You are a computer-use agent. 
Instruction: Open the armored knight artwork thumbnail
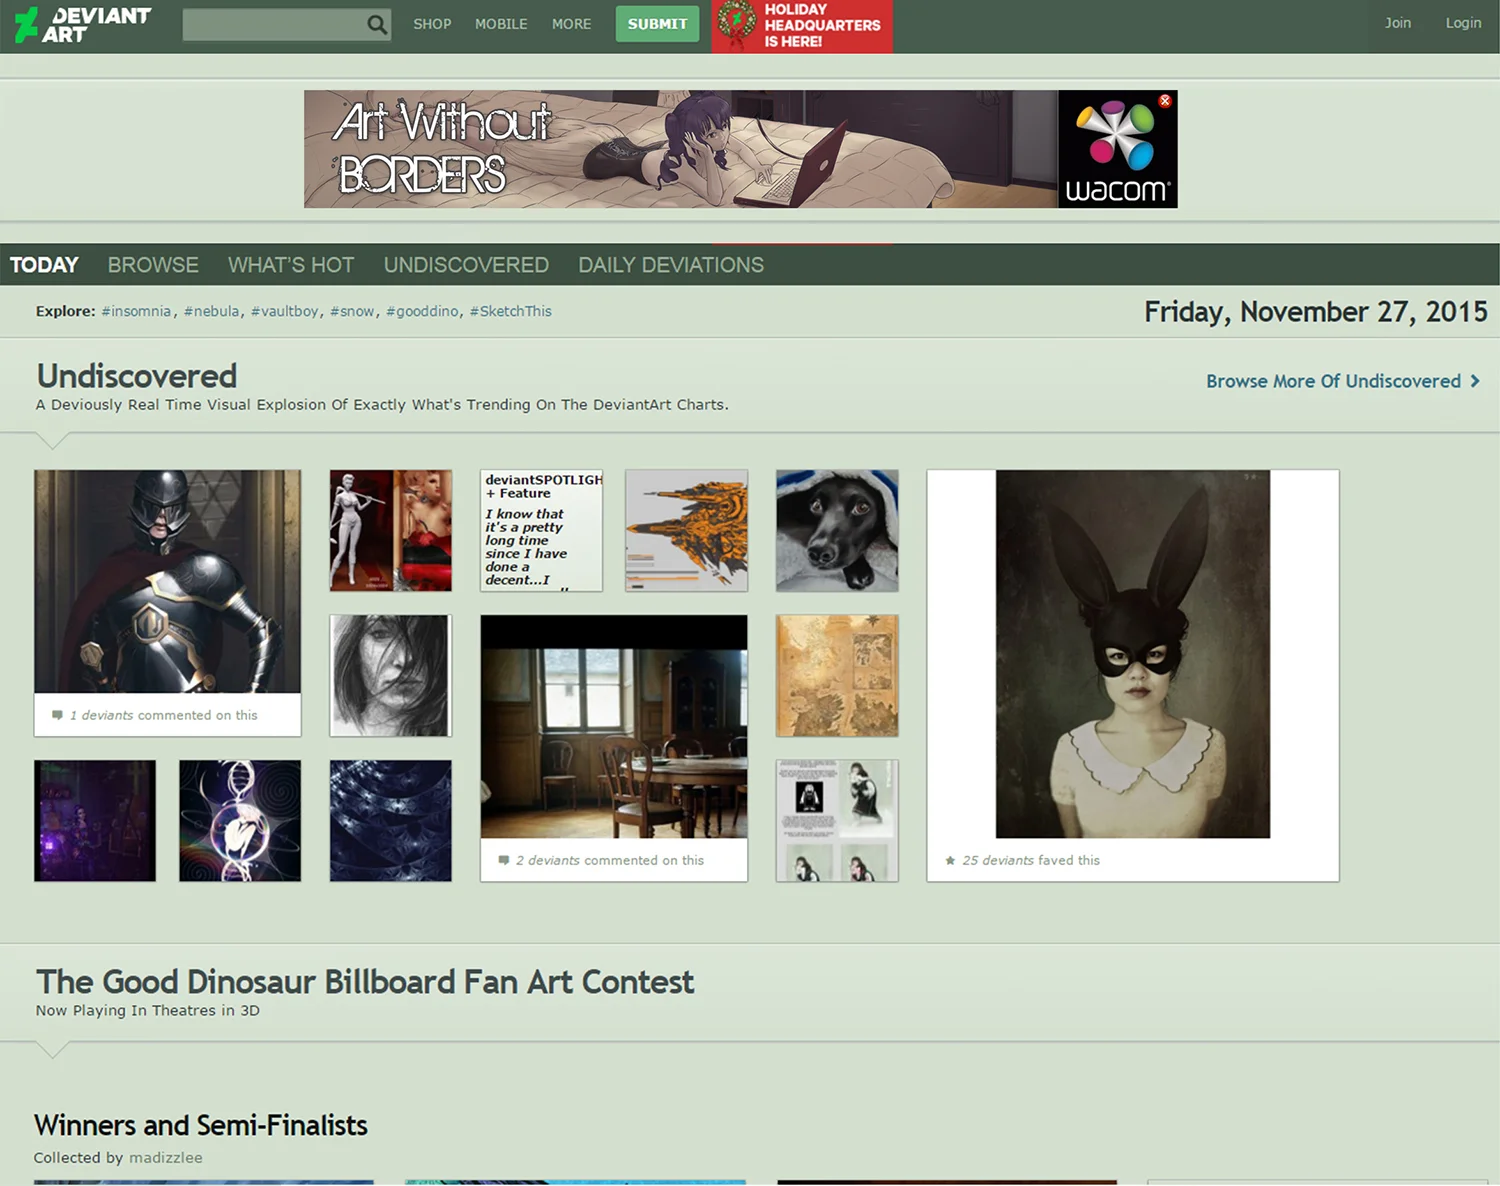(167, 585)
